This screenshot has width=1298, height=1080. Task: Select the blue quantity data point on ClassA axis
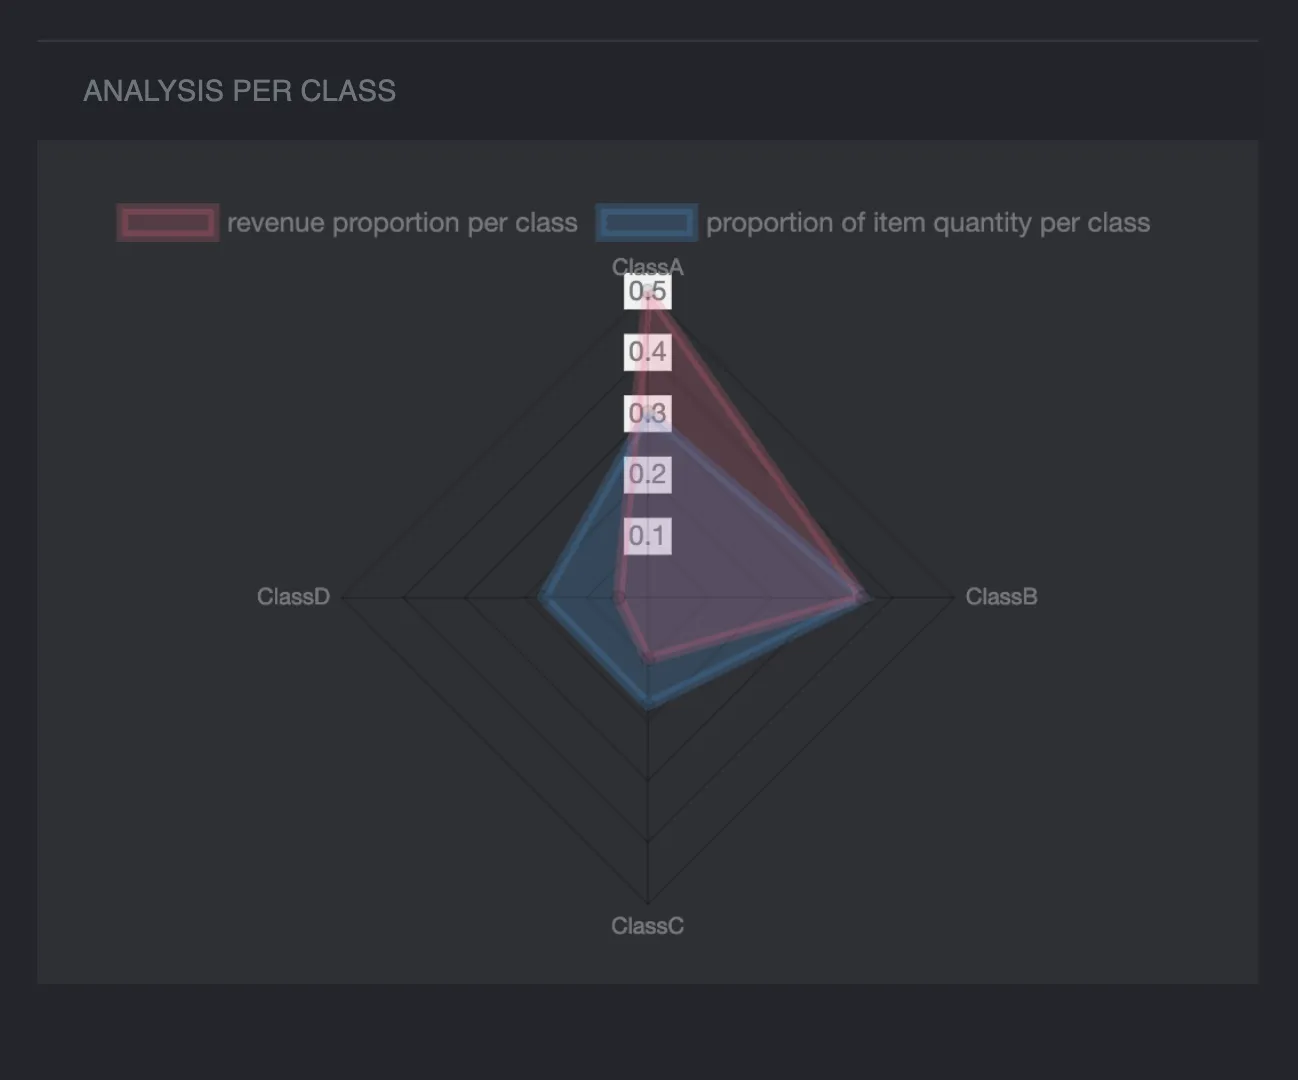coord(648,417)
